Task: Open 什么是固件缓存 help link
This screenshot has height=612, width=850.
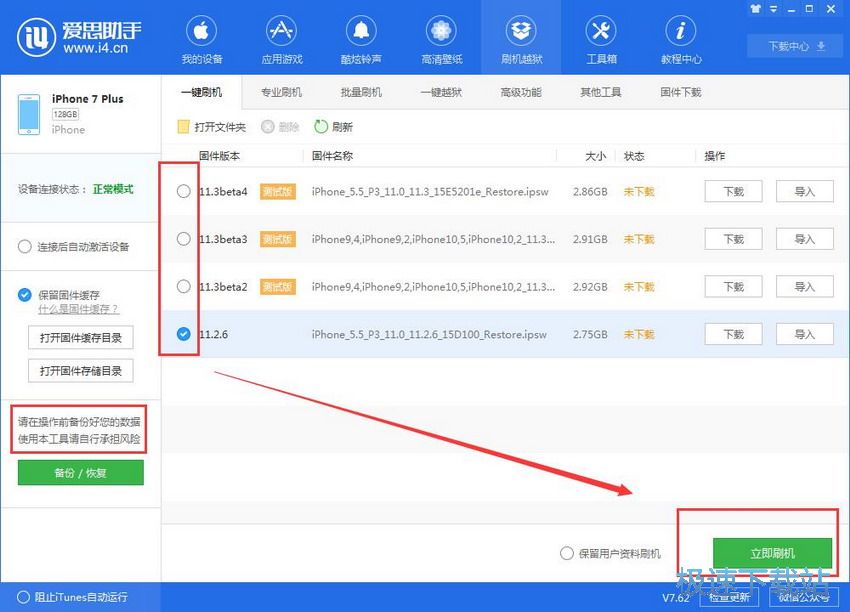Action: coord(78,309)
